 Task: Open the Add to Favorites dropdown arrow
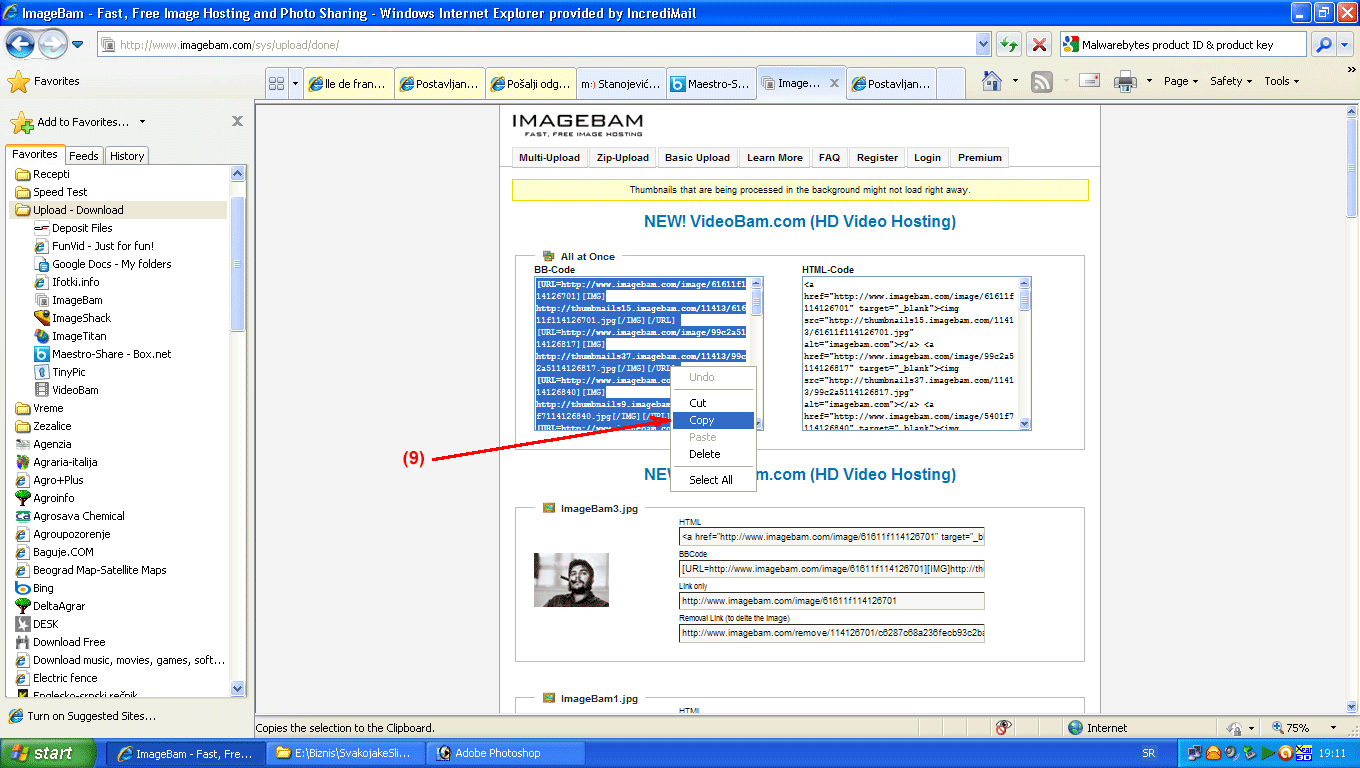(142, 122)
